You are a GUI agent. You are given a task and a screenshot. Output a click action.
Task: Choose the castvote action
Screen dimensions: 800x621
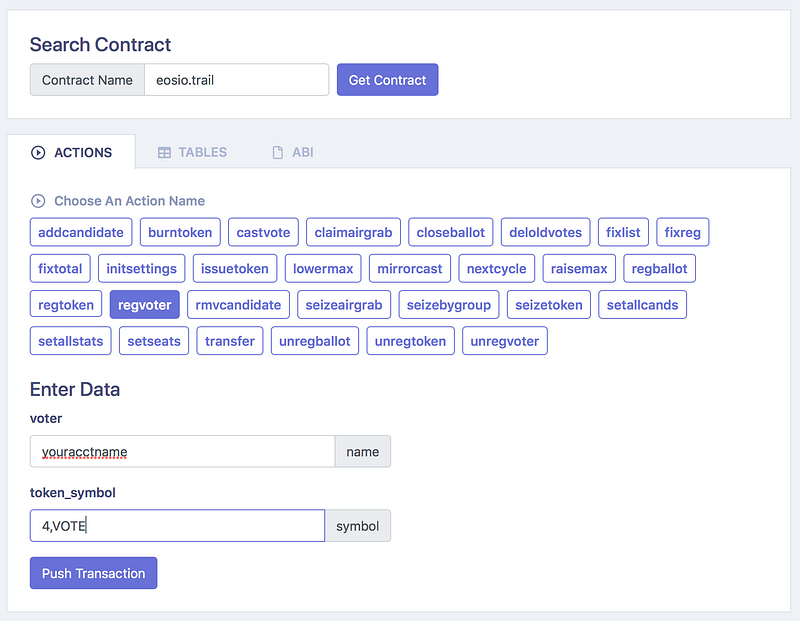coord(263,232)
